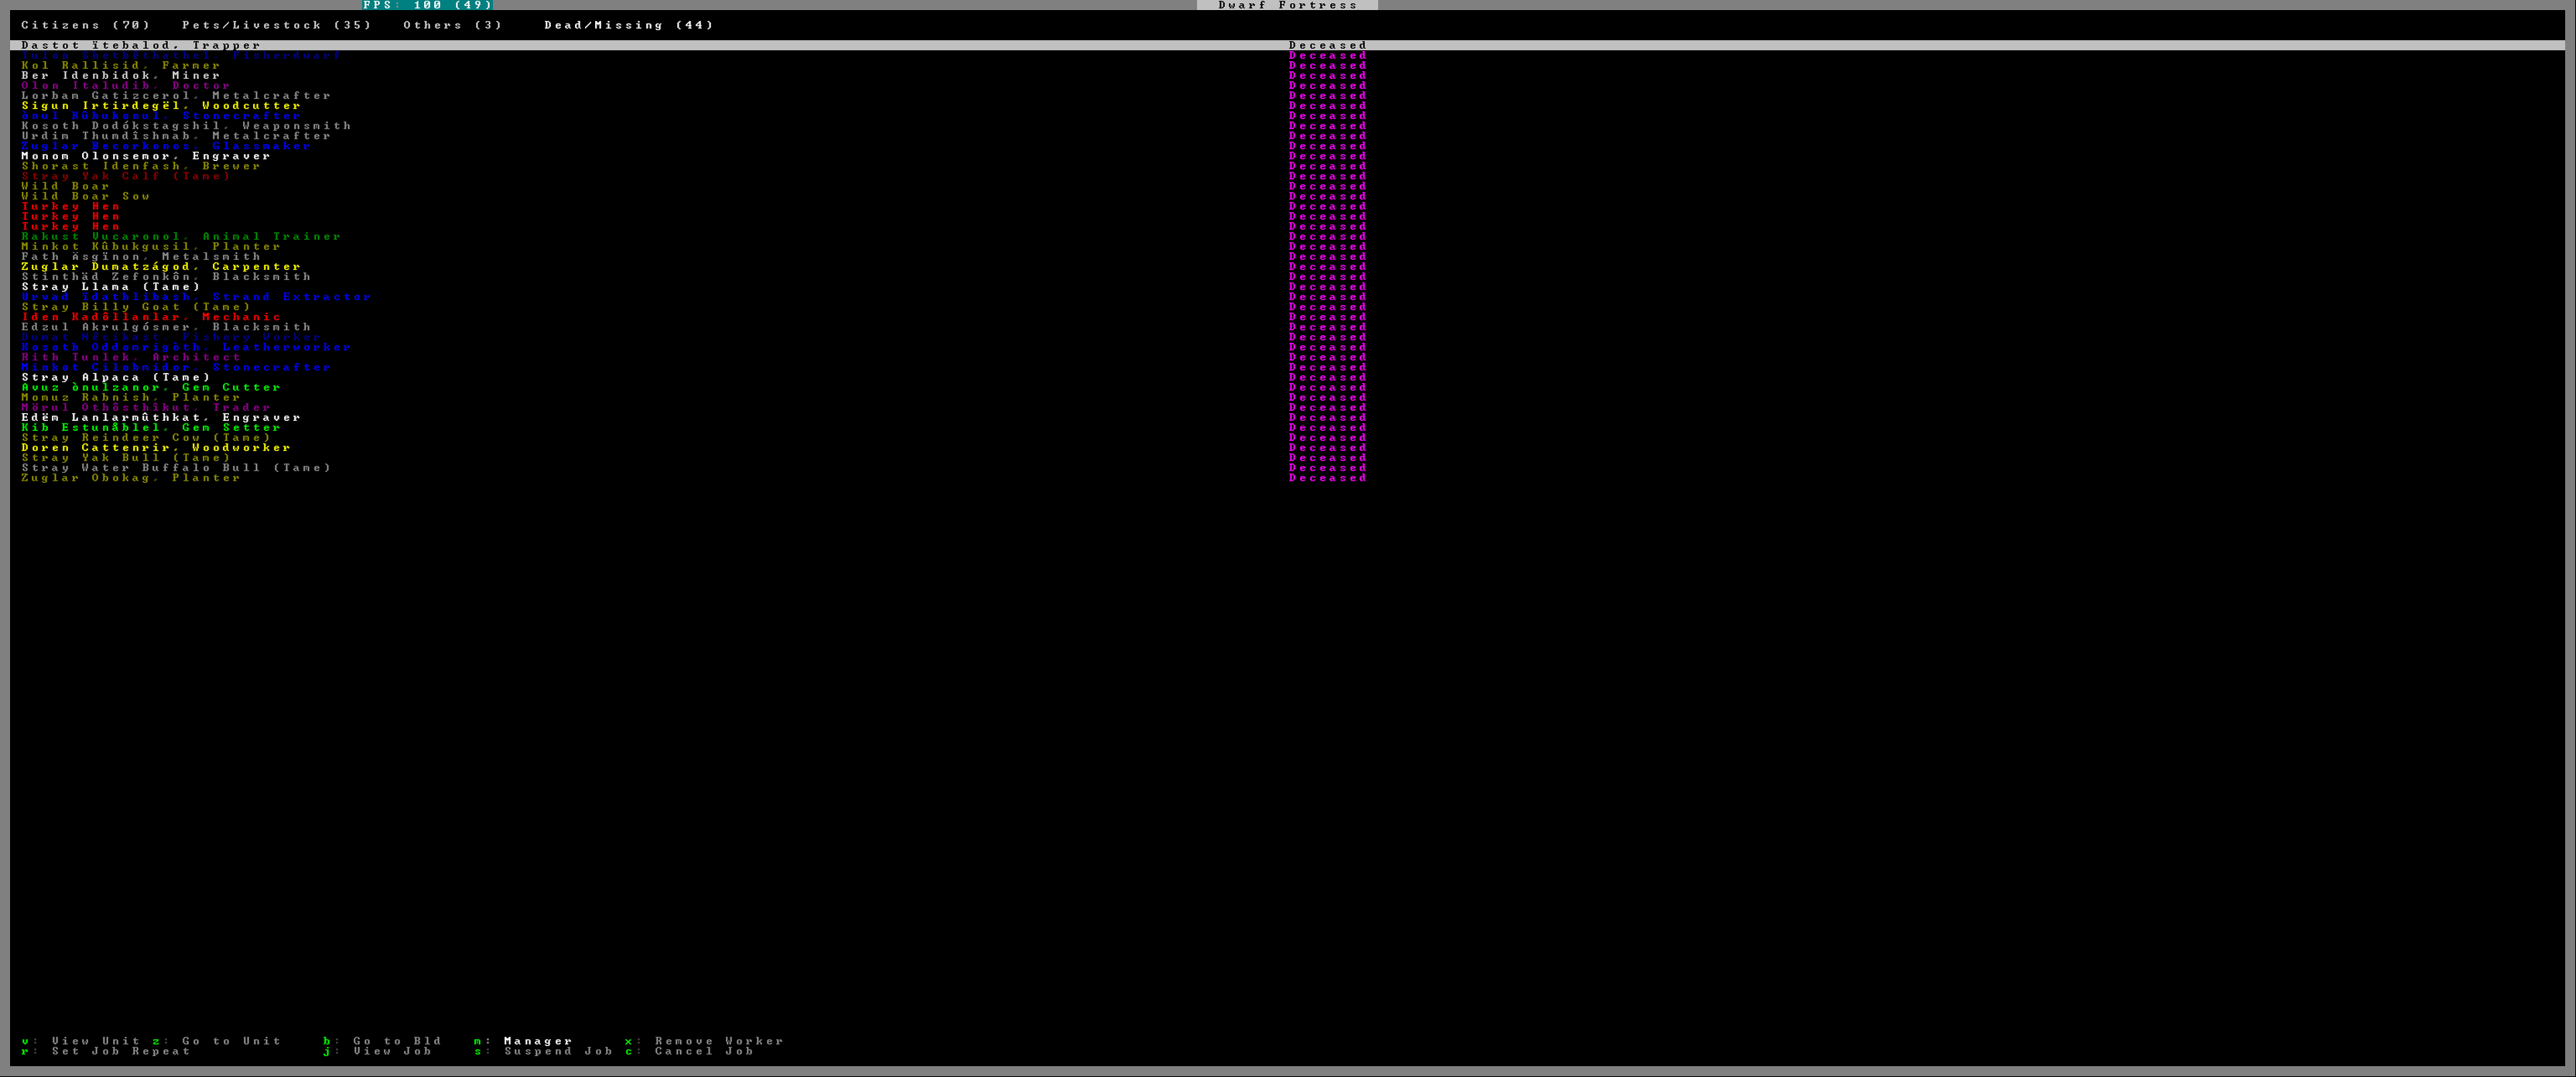This screenshot has height=1077, width=2576.
Task: Select Rakust Vucaronol, Animal Trainer
Action: click(181, 236)
